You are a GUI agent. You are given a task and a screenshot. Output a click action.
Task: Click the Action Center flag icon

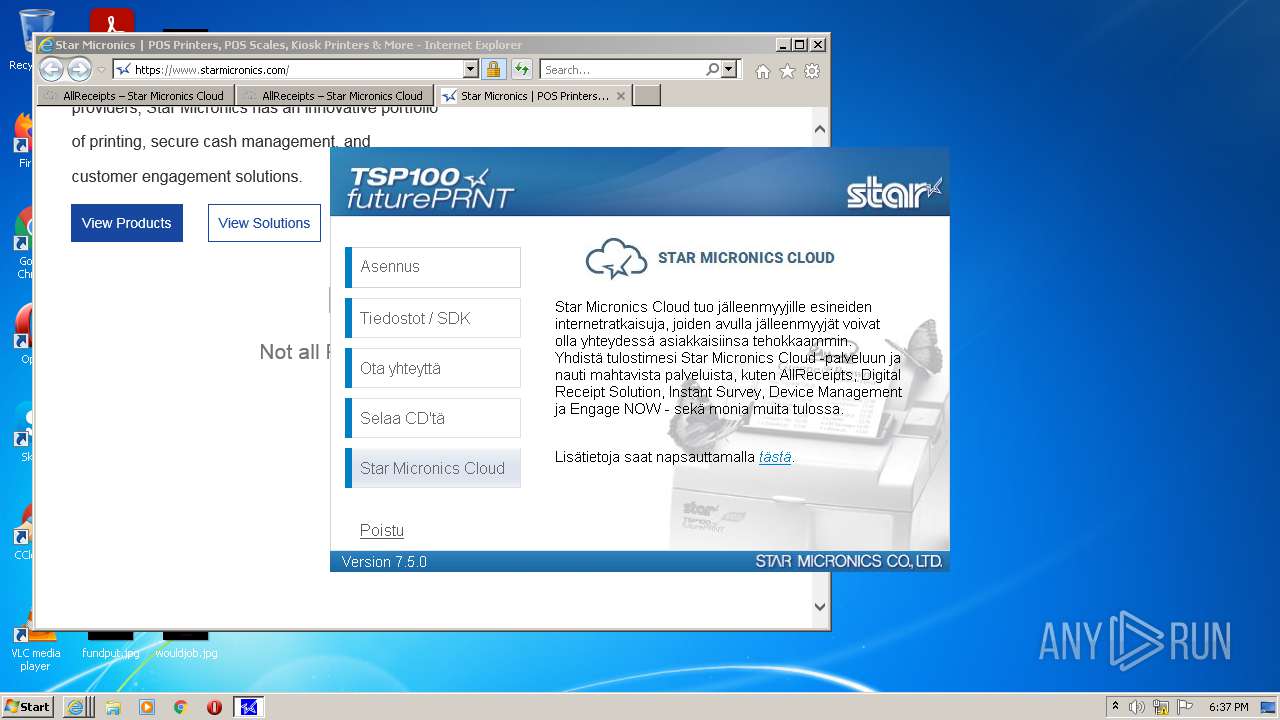click(1184, 707)
